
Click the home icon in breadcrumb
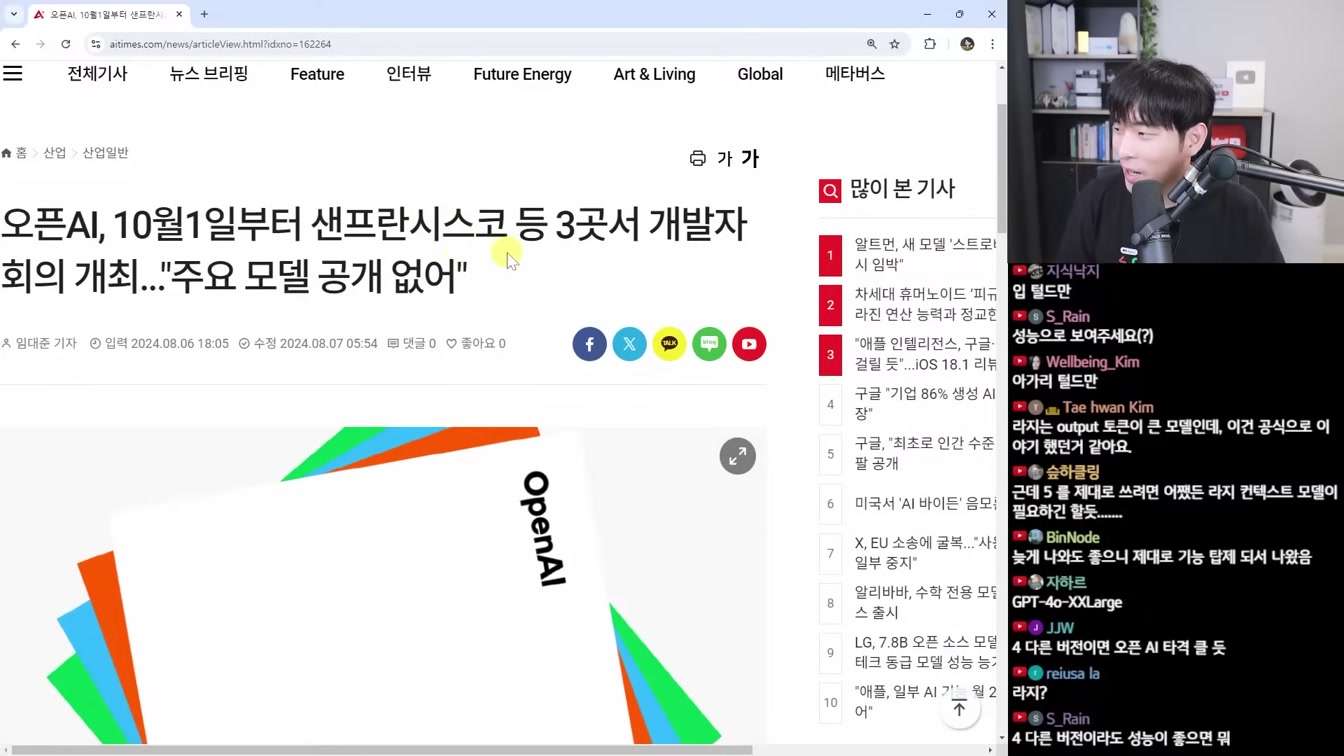point(7,153)
